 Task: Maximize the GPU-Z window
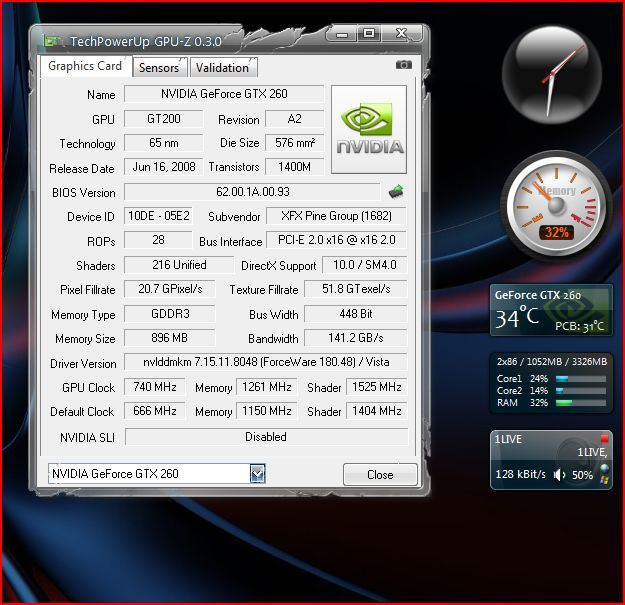click(369, 33)
